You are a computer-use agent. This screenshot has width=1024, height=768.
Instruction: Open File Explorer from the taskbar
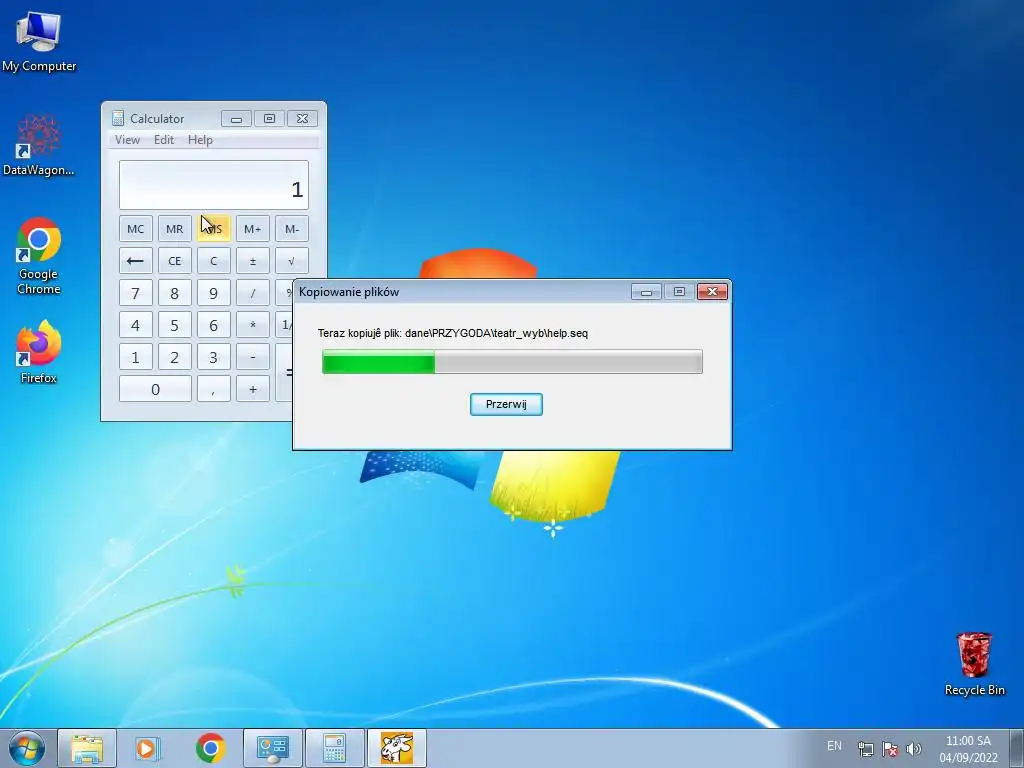click(x=87, y=748)
